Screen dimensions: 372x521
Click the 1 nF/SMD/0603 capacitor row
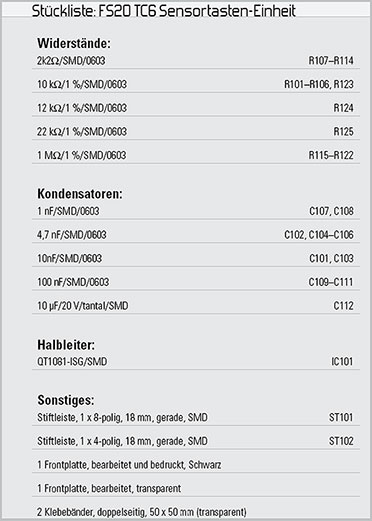196,211
